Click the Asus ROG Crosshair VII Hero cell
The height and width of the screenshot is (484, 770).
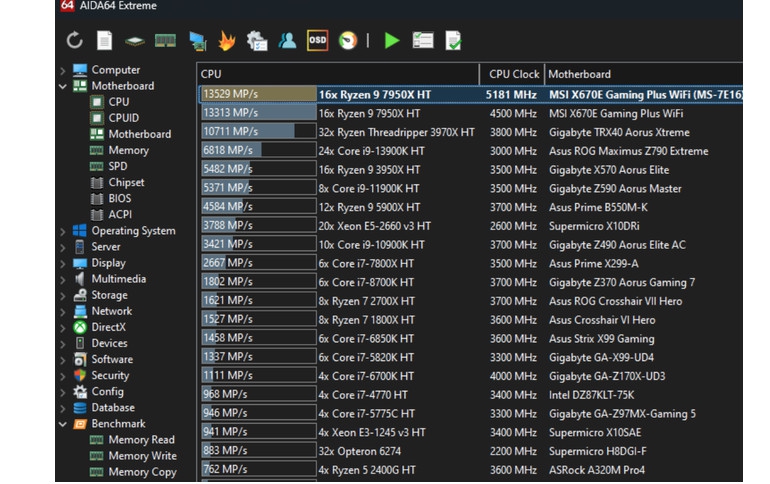coord(615,301)
